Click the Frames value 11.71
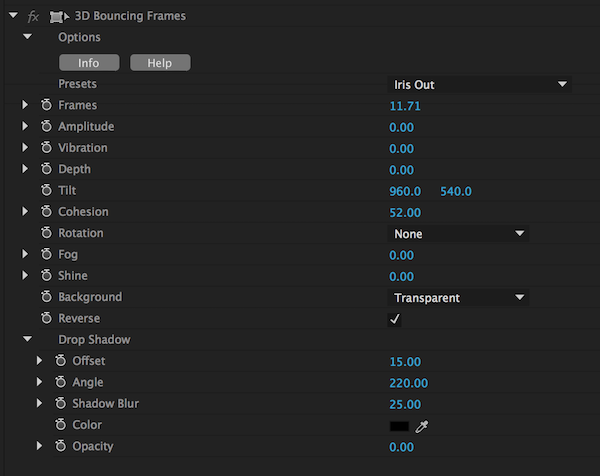The image size is (600, 476). 405,106
